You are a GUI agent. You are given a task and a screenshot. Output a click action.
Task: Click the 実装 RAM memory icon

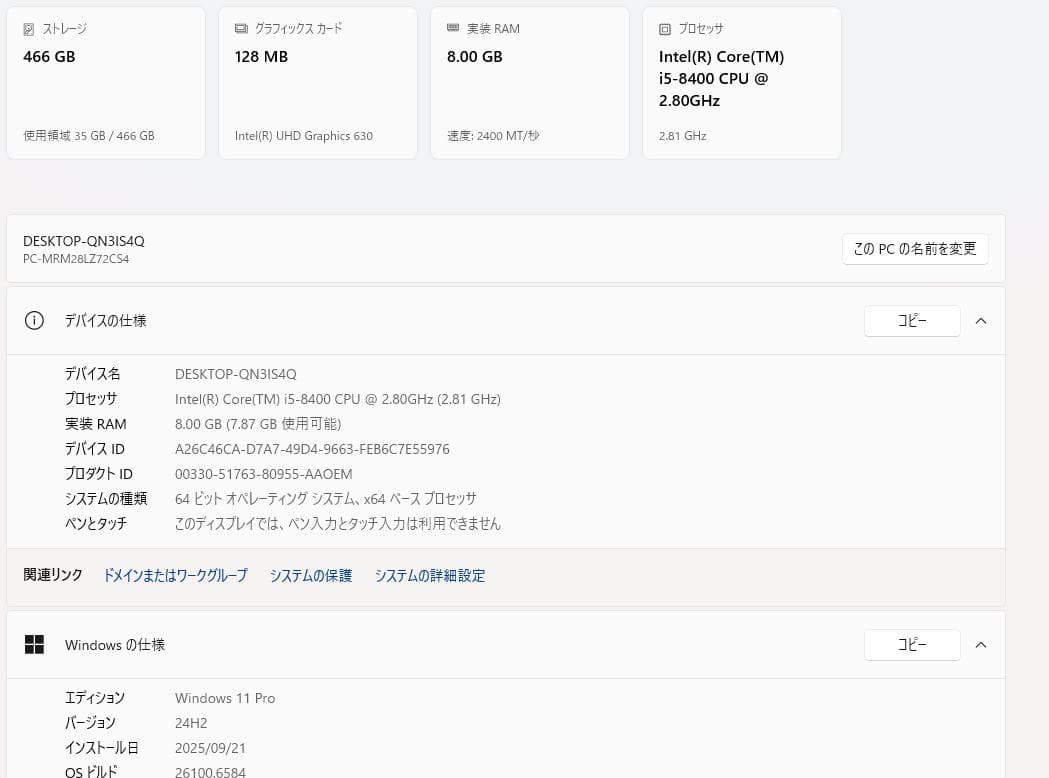click(x=453, y=28)
